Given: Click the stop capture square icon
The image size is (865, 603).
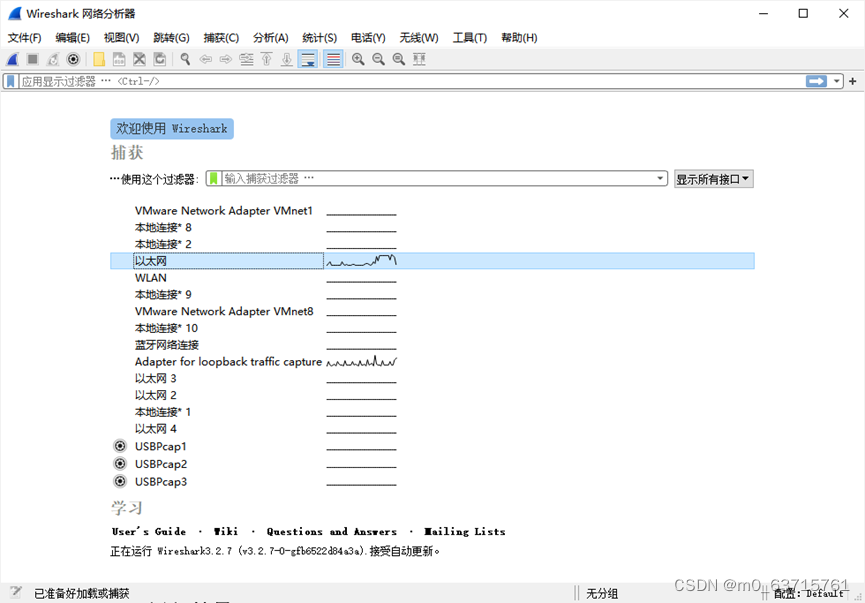Looking at the screenshot, I should point(33,59).
